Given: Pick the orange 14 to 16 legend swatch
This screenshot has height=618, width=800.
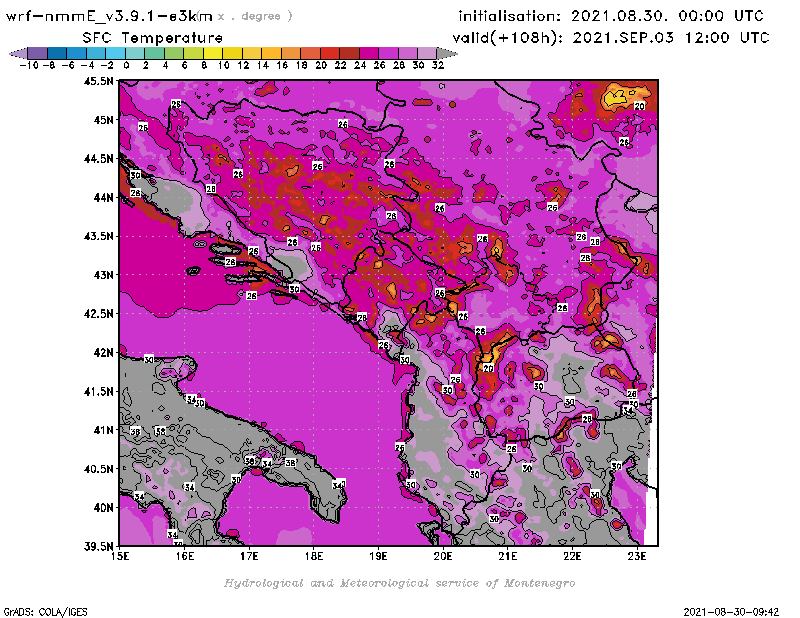Looking at the screenshot, I should coord(271,53).
